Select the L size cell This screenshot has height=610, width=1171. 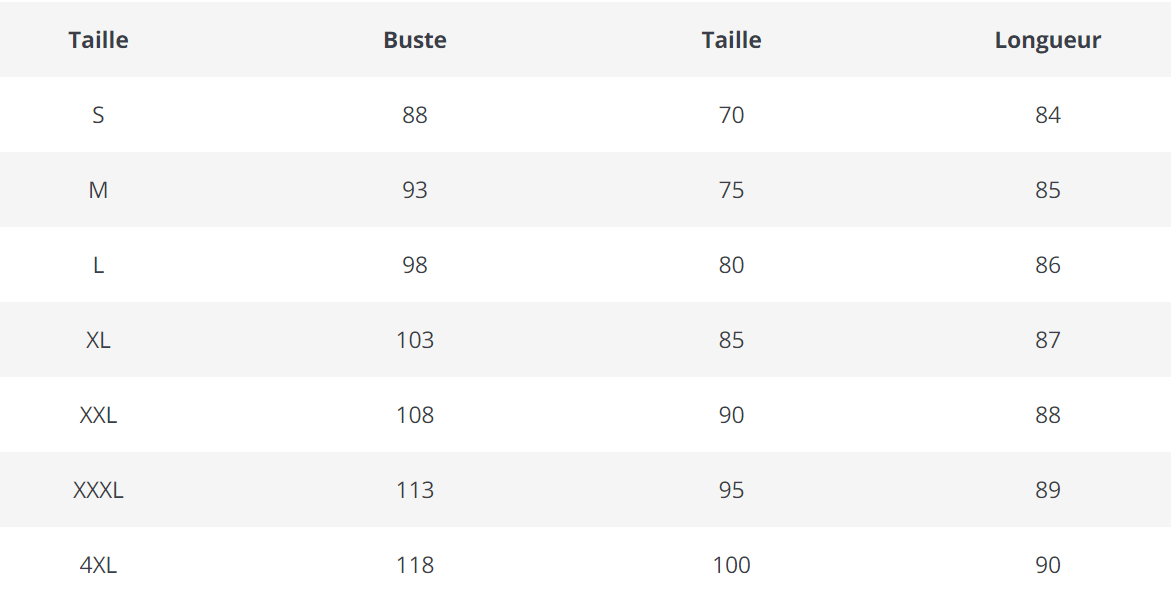pyautogui.click(x=98, y=265)
